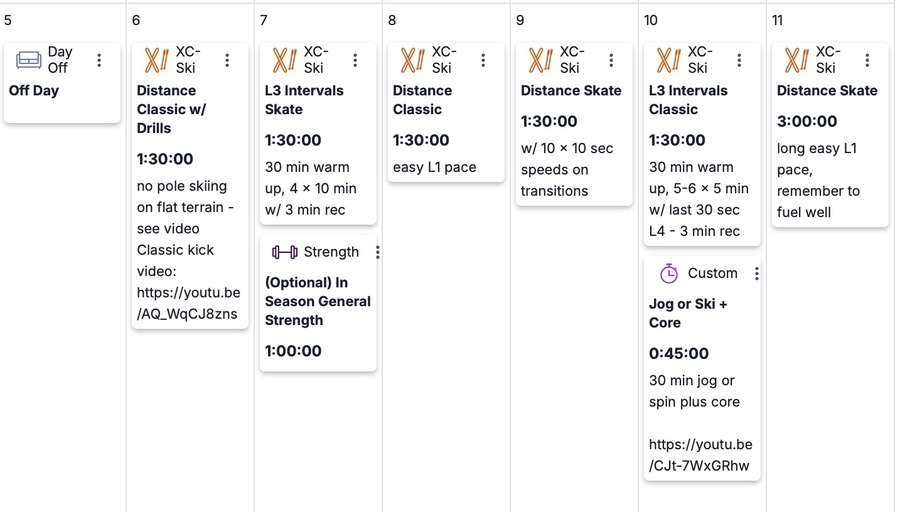Click XC-Ski icon on L3 Intervals Classic
This screenshot has height=512, width=900.
668,60
